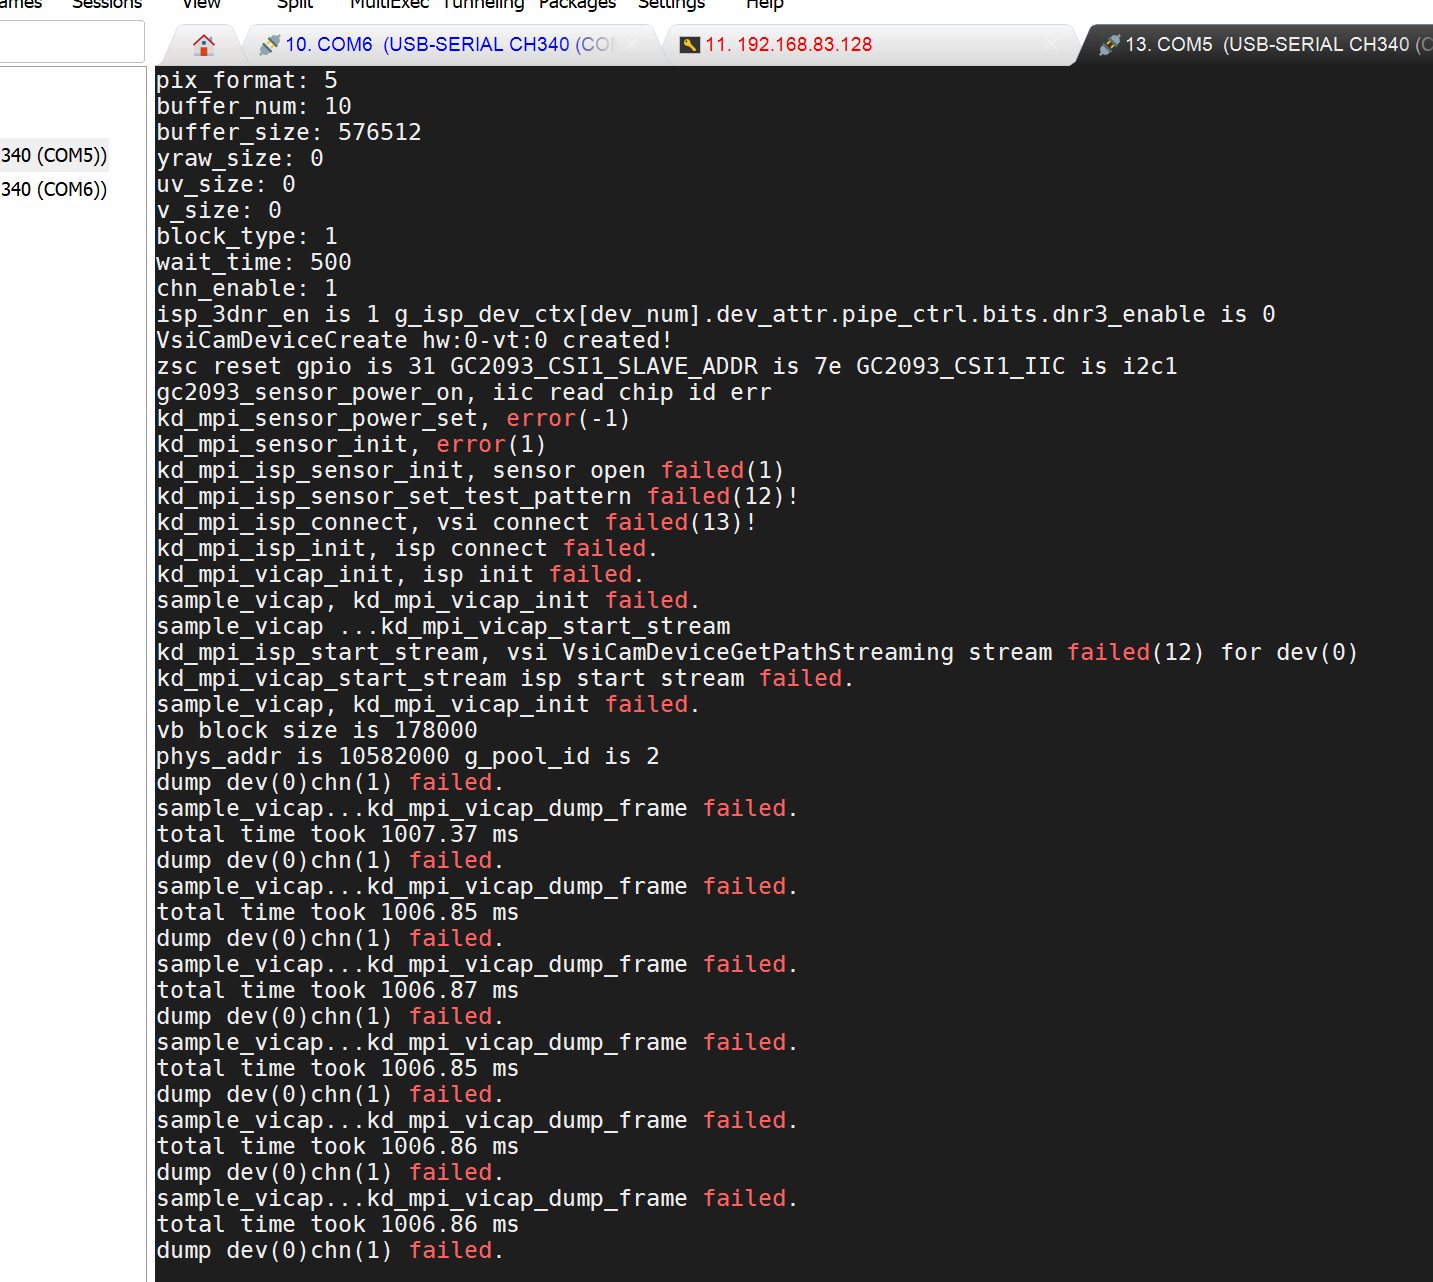
Task: Open the Packages menu
Action: tap(577, 4)
